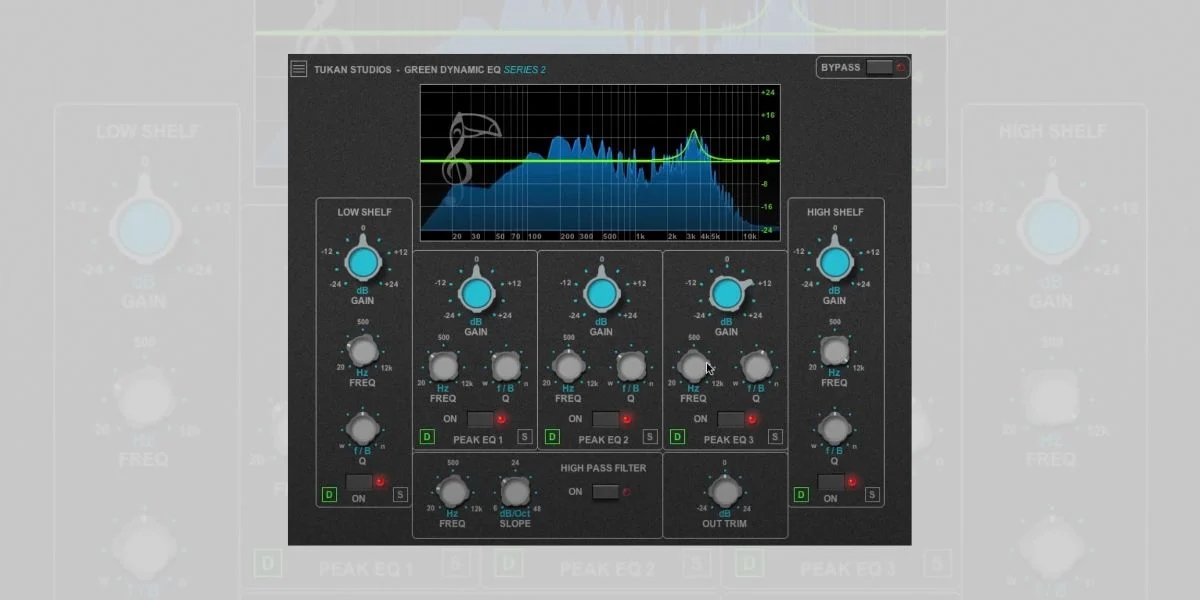Click the Low Shelf GAIN knob

coord(363,263)
